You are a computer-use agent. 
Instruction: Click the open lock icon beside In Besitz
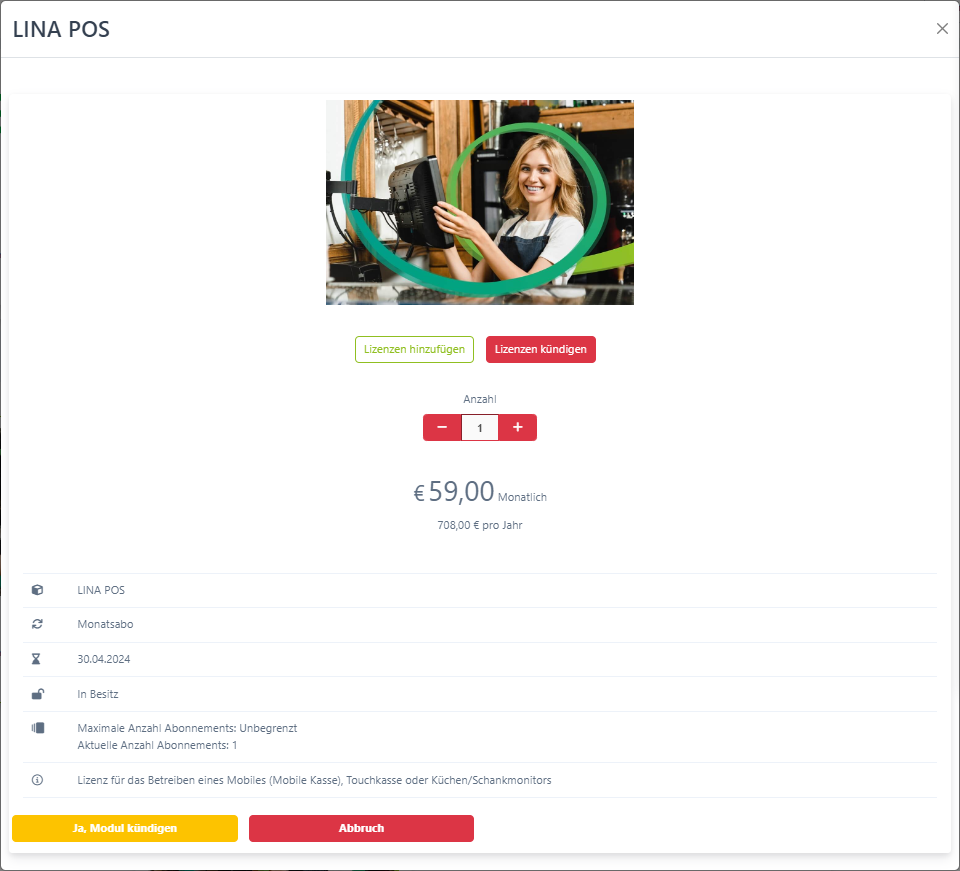point(37,693)
